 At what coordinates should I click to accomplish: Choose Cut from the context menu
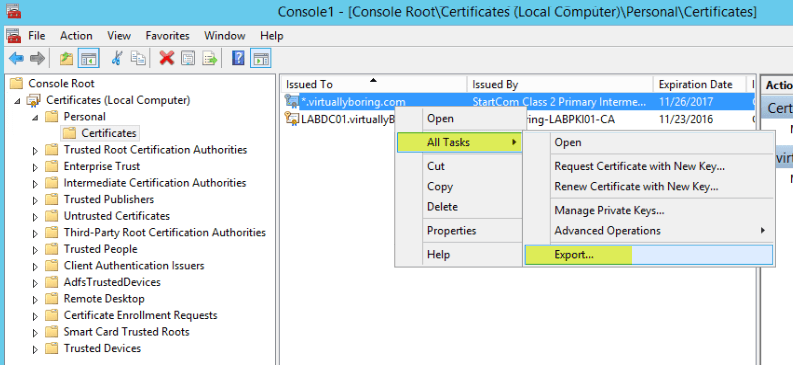pos(458,166)
